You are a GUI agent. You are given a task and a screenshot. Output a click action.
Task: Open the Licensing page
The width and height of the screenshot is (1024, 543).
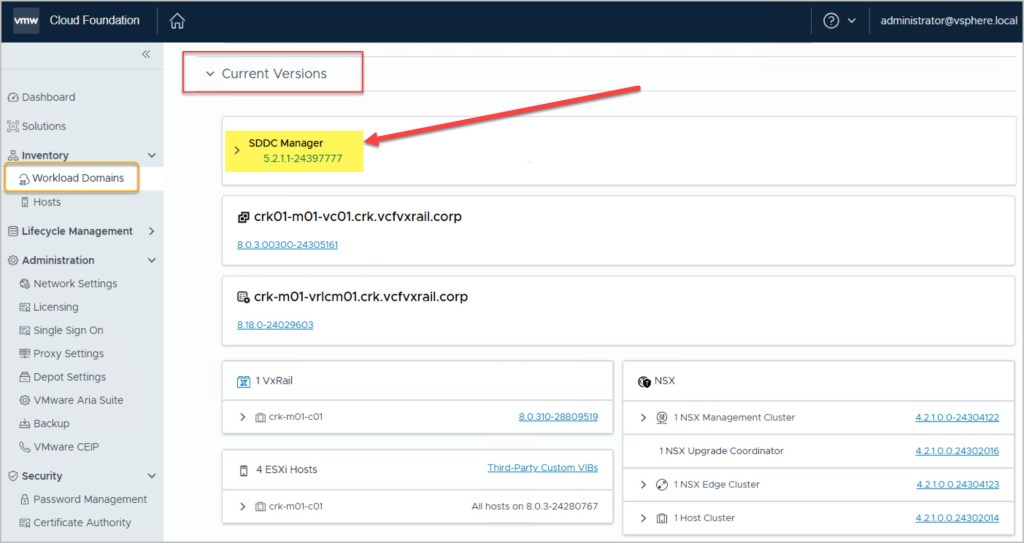[56, 307]
